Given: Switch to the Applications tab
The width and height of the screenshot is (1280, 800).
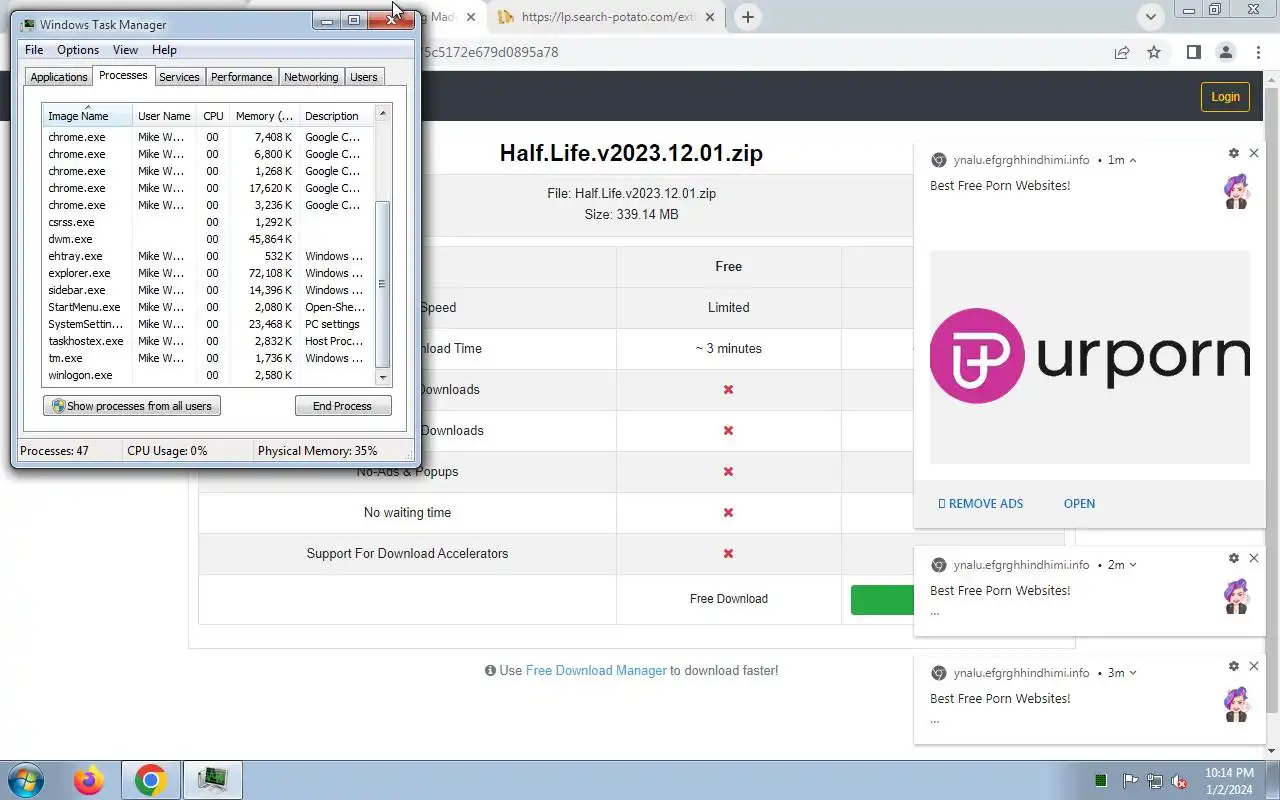Looking at the screenshot, I should click(x=59, y=77).
